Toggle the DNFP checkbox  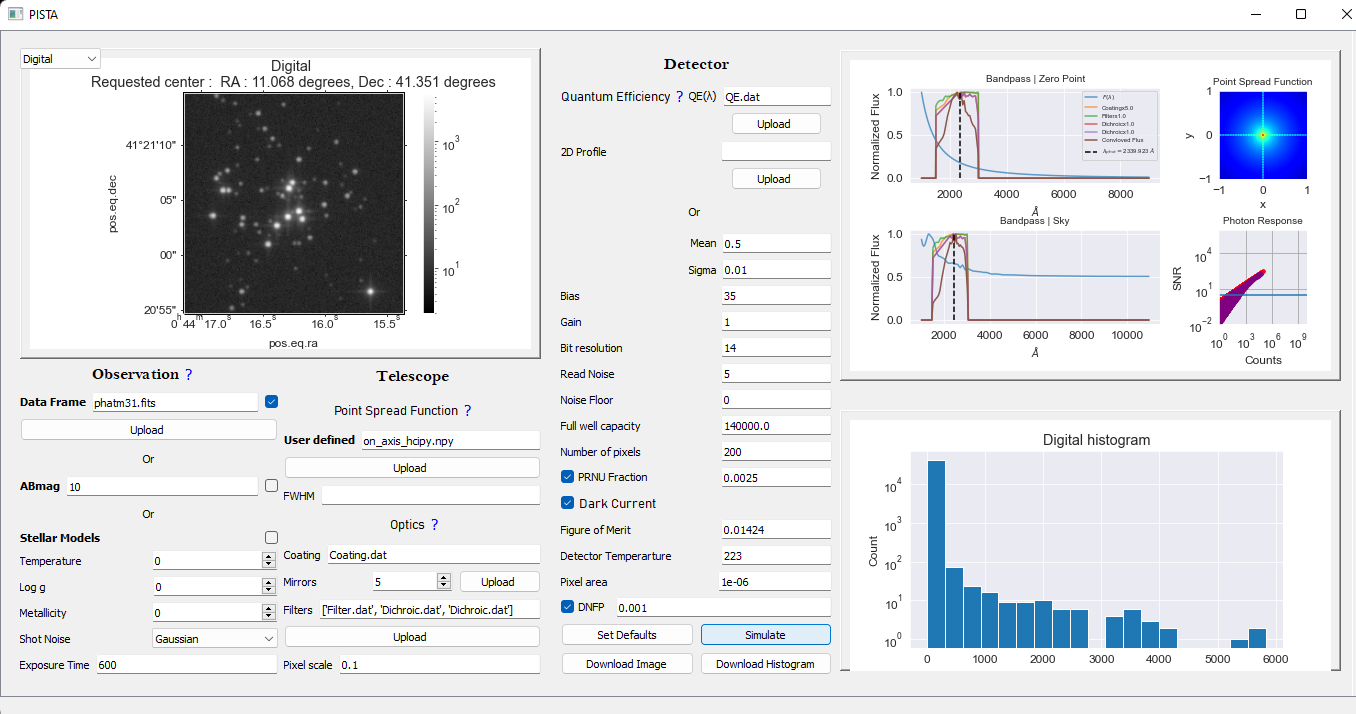point(568,606)
